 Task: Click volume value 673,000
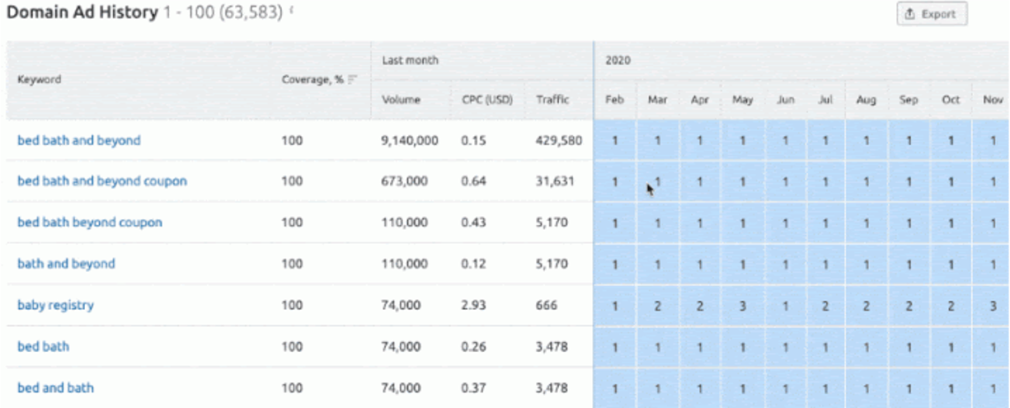pyautogui.click(x=405, y=181)
